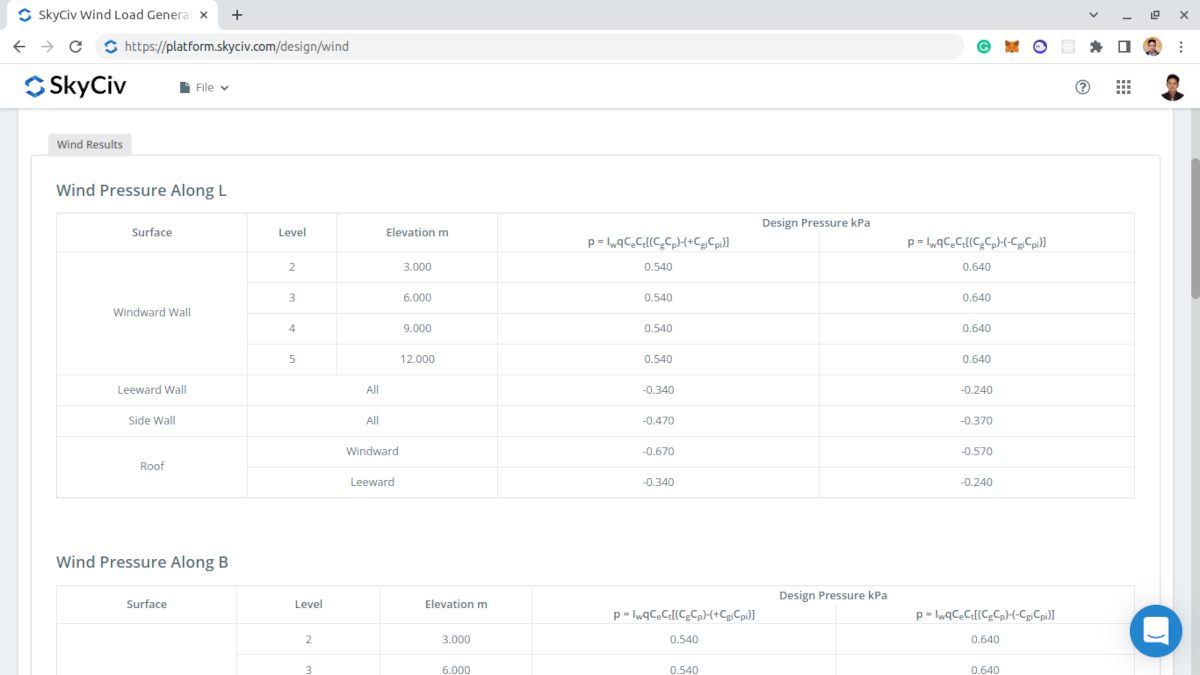Toggle the browser side panel icon

[x=1124, y=46]
